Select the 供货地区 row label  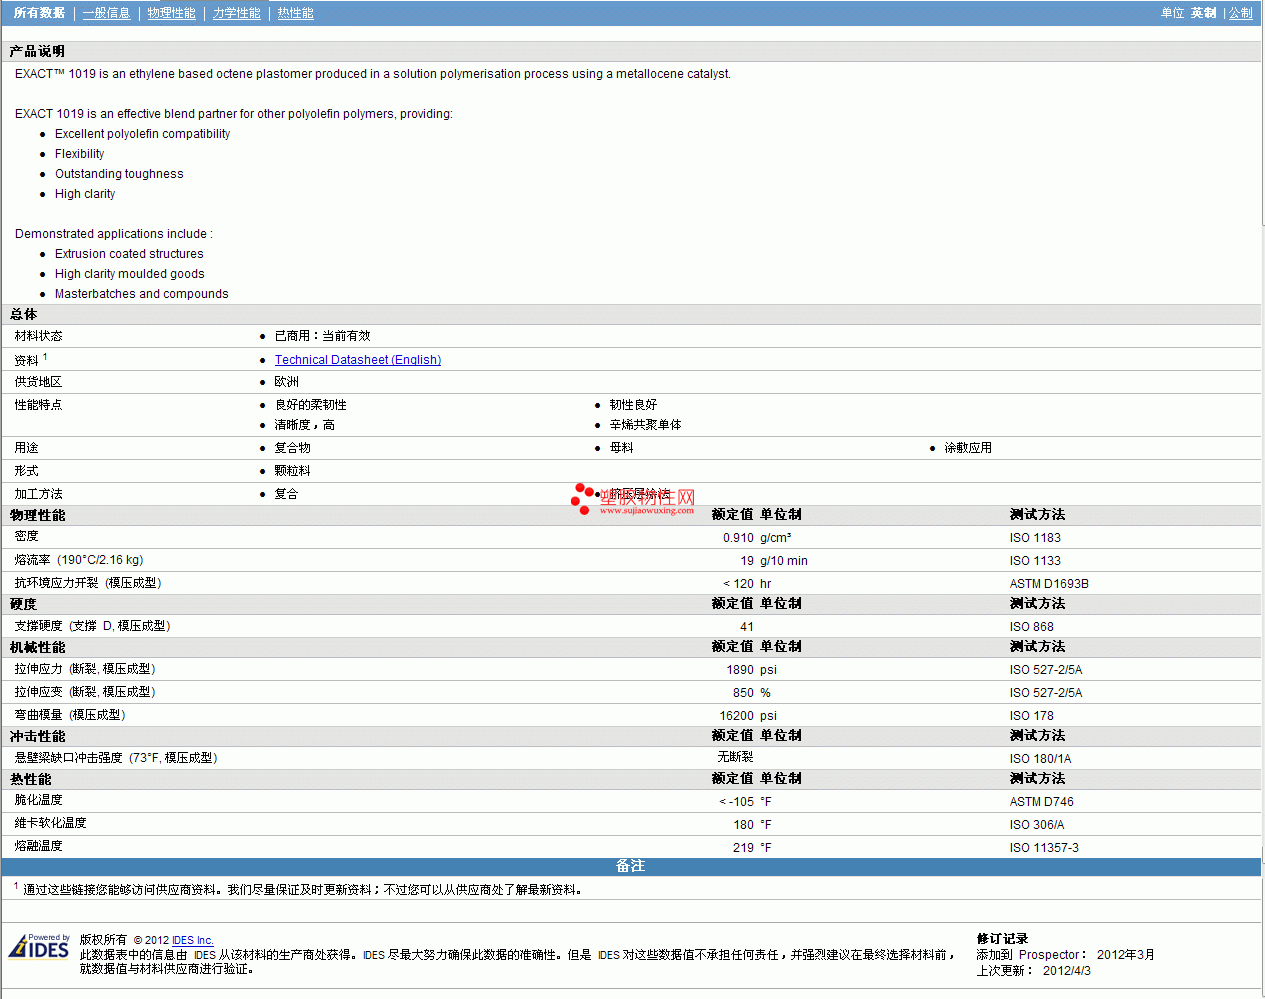[38, 382]
